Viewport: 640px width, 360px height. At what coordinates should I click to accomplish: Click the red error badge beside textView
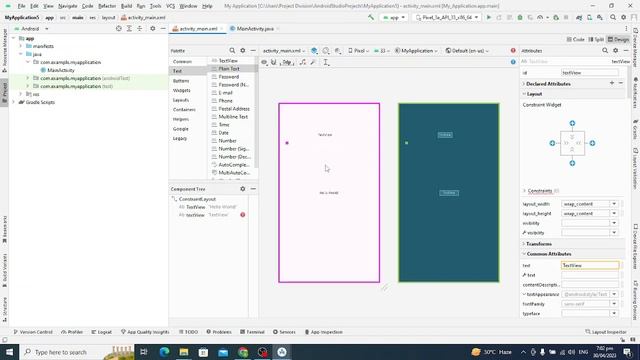coord(243,215)
